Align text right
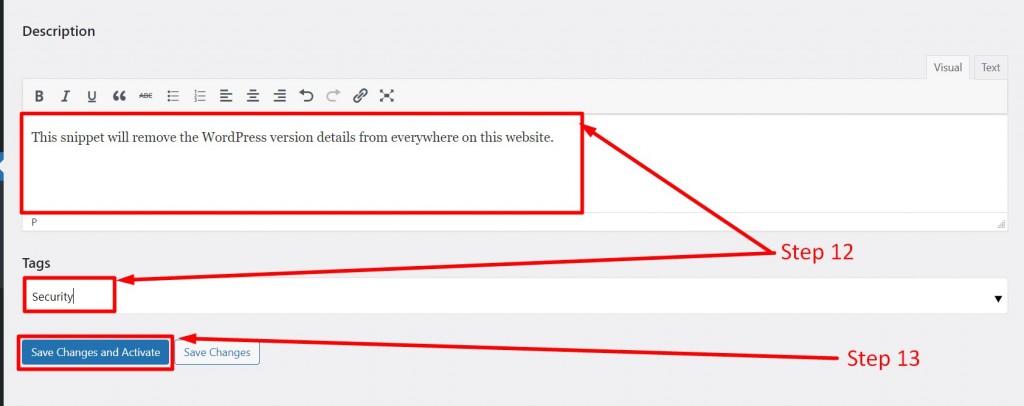The image size is (1024, 406). click(x=280, y=96)
